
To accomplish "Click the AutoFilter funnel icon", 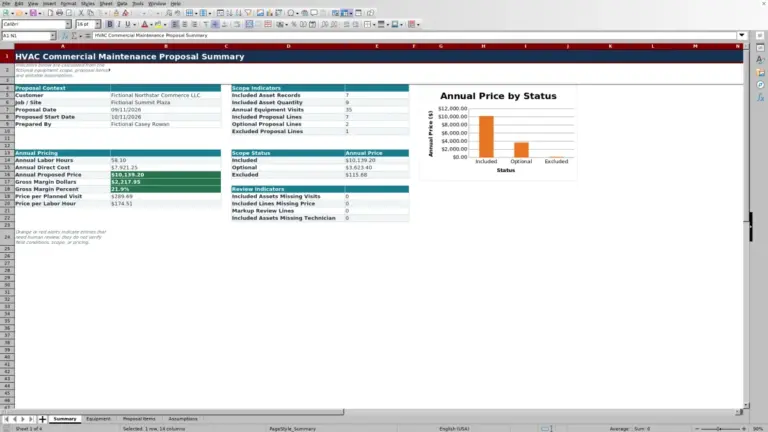I will (248, 13).
